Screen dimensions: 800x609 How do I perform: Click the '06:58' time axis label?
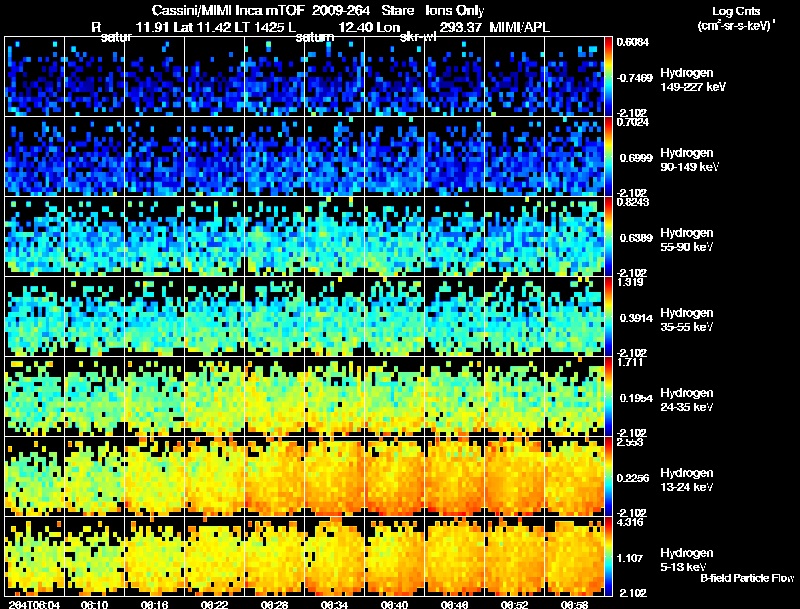574,604
